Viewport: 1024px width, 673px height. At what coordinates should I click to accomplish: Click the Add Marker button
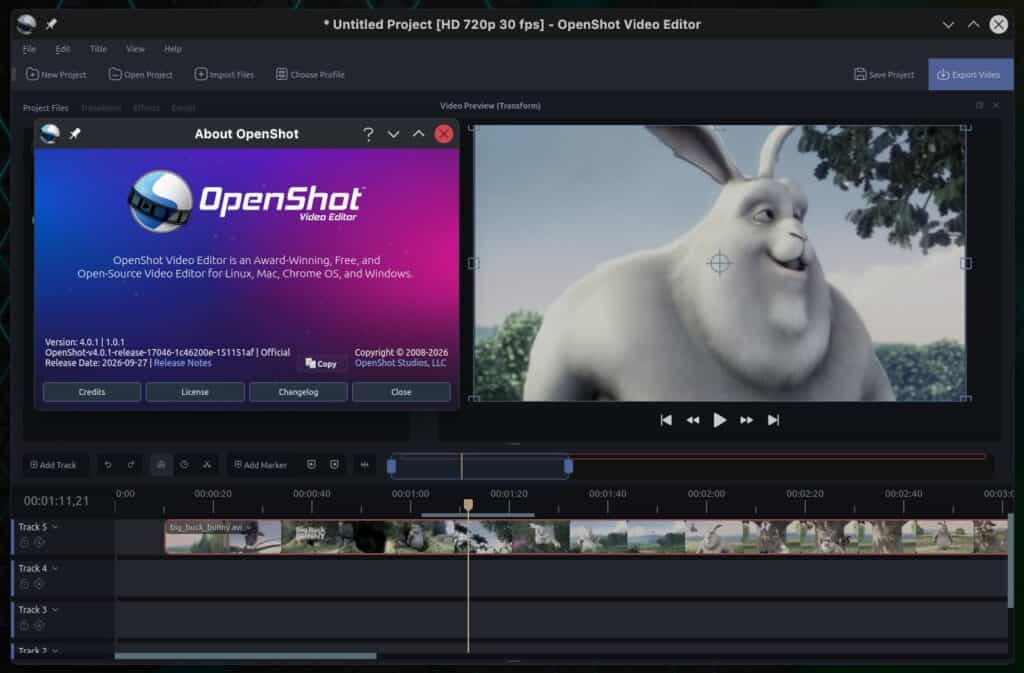(x=261, y=465)
